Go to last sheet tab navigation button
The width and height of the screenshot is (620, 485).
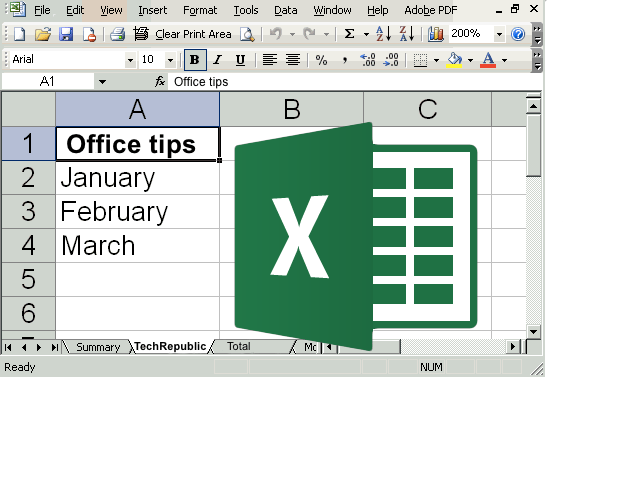55,347
